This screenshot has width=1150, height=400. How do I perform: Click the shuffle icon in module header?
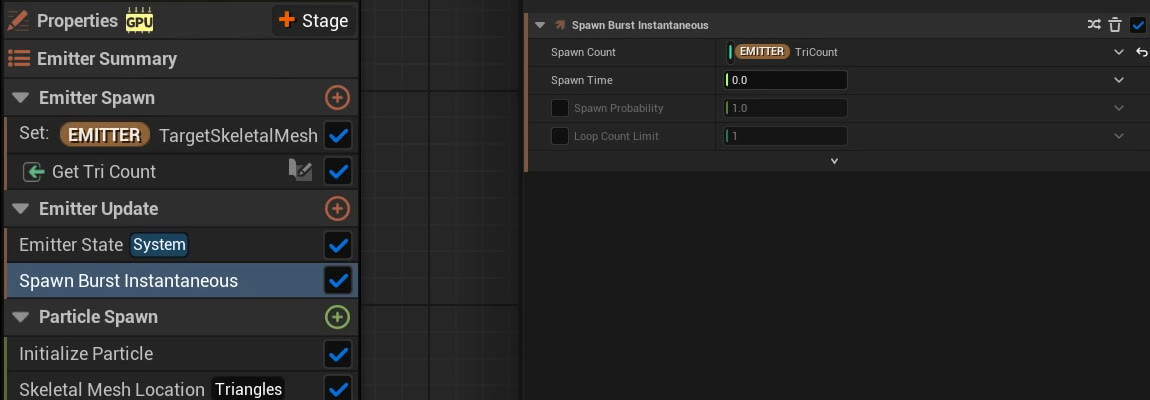[x=1094, y=25]
